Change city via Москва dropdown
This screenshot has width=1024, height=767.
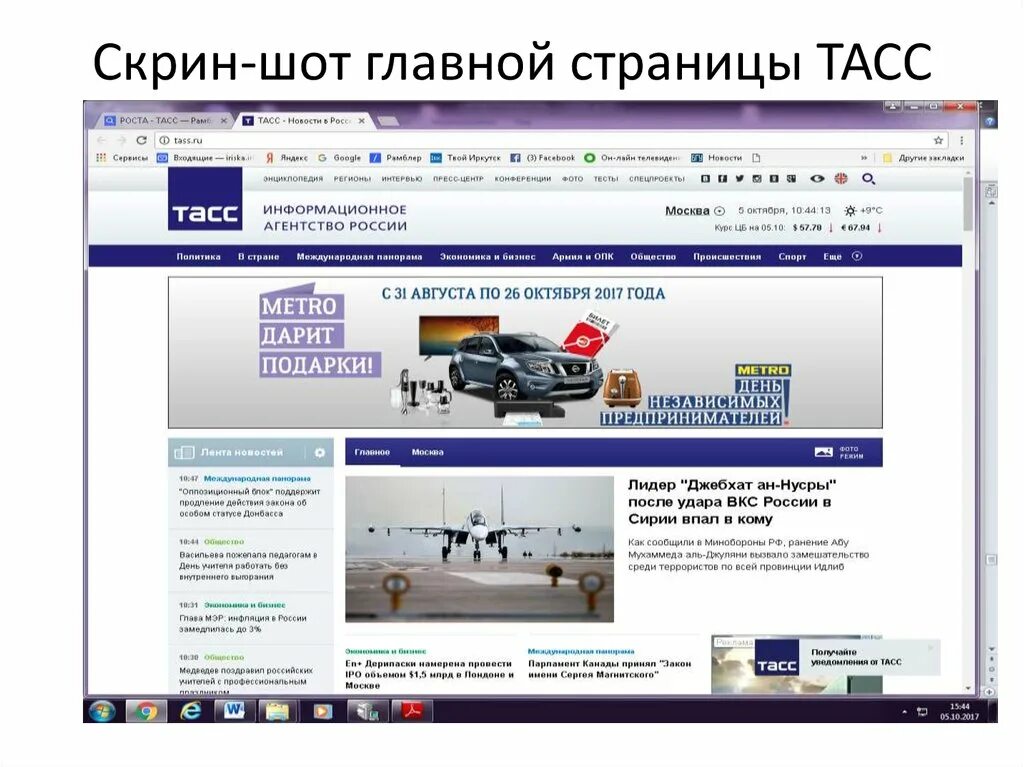(x=694, y=210)
